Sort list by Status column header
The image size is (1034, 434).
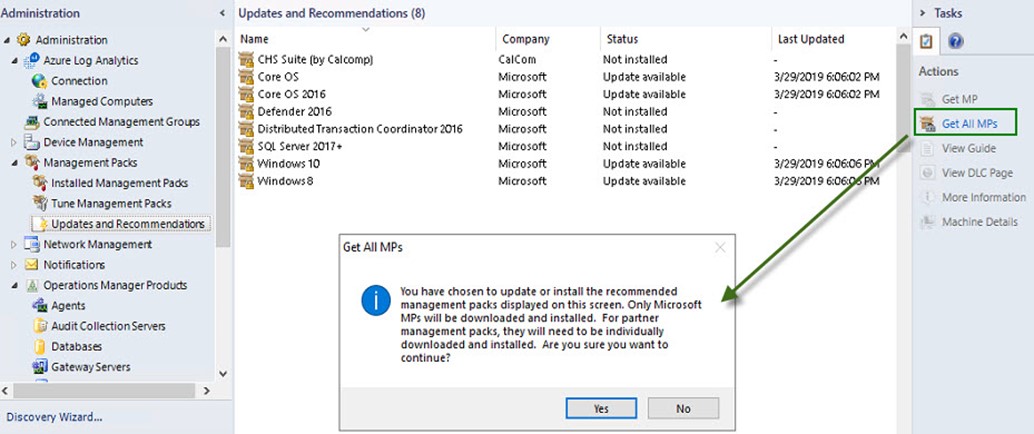click(x=621, y=39)
